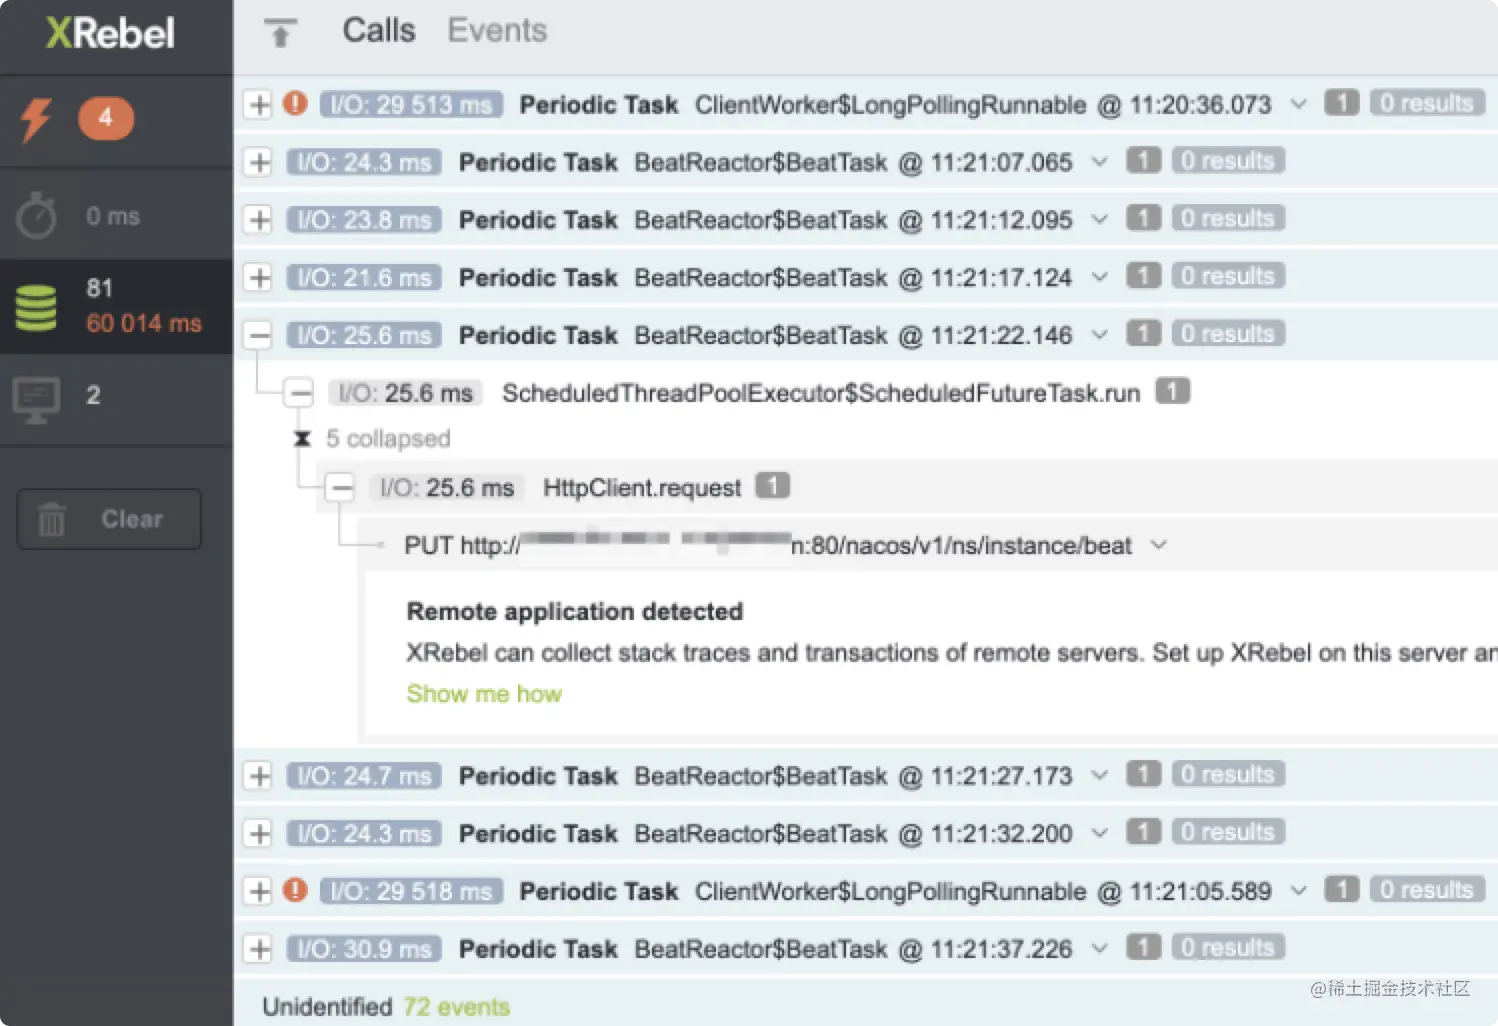Collapse the BeatTask 11:21:22.146 row
This screenshot has height=1026, width=1498.
click(x=259, y=335)
